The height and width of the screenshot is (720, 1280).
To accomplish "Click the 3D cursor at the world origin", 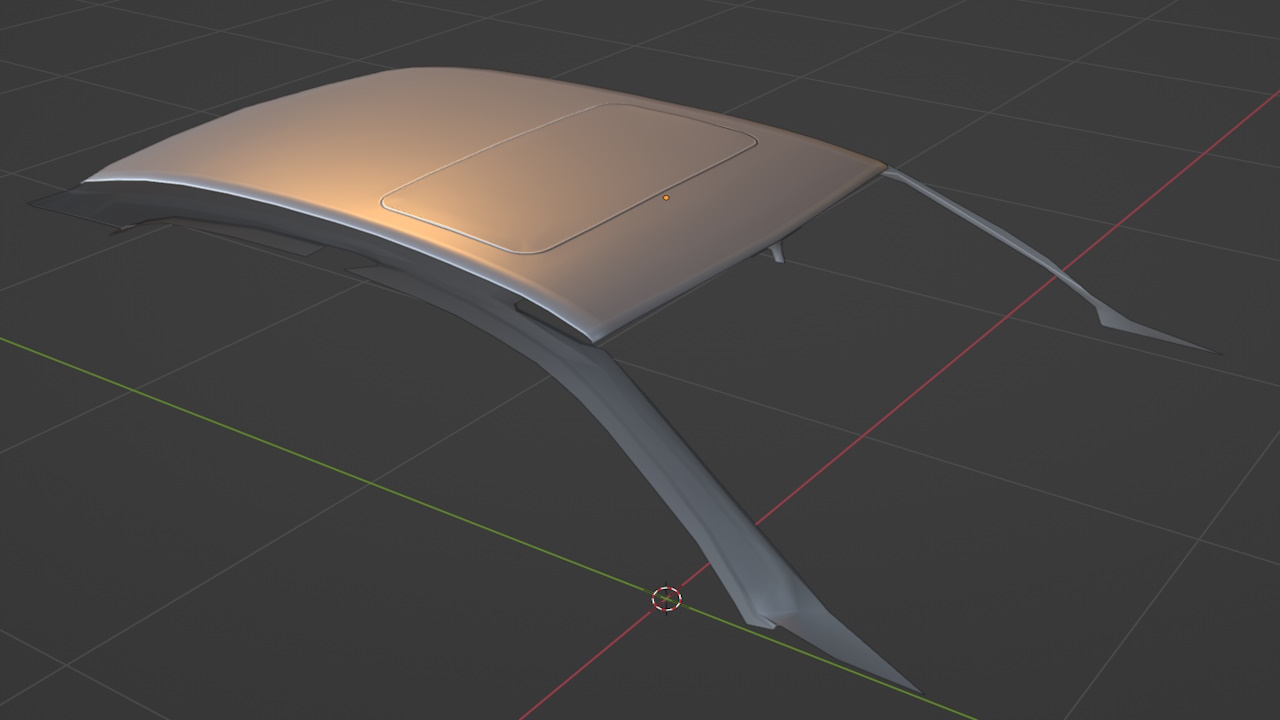I will pyautogui.click(x=666, y=598).
